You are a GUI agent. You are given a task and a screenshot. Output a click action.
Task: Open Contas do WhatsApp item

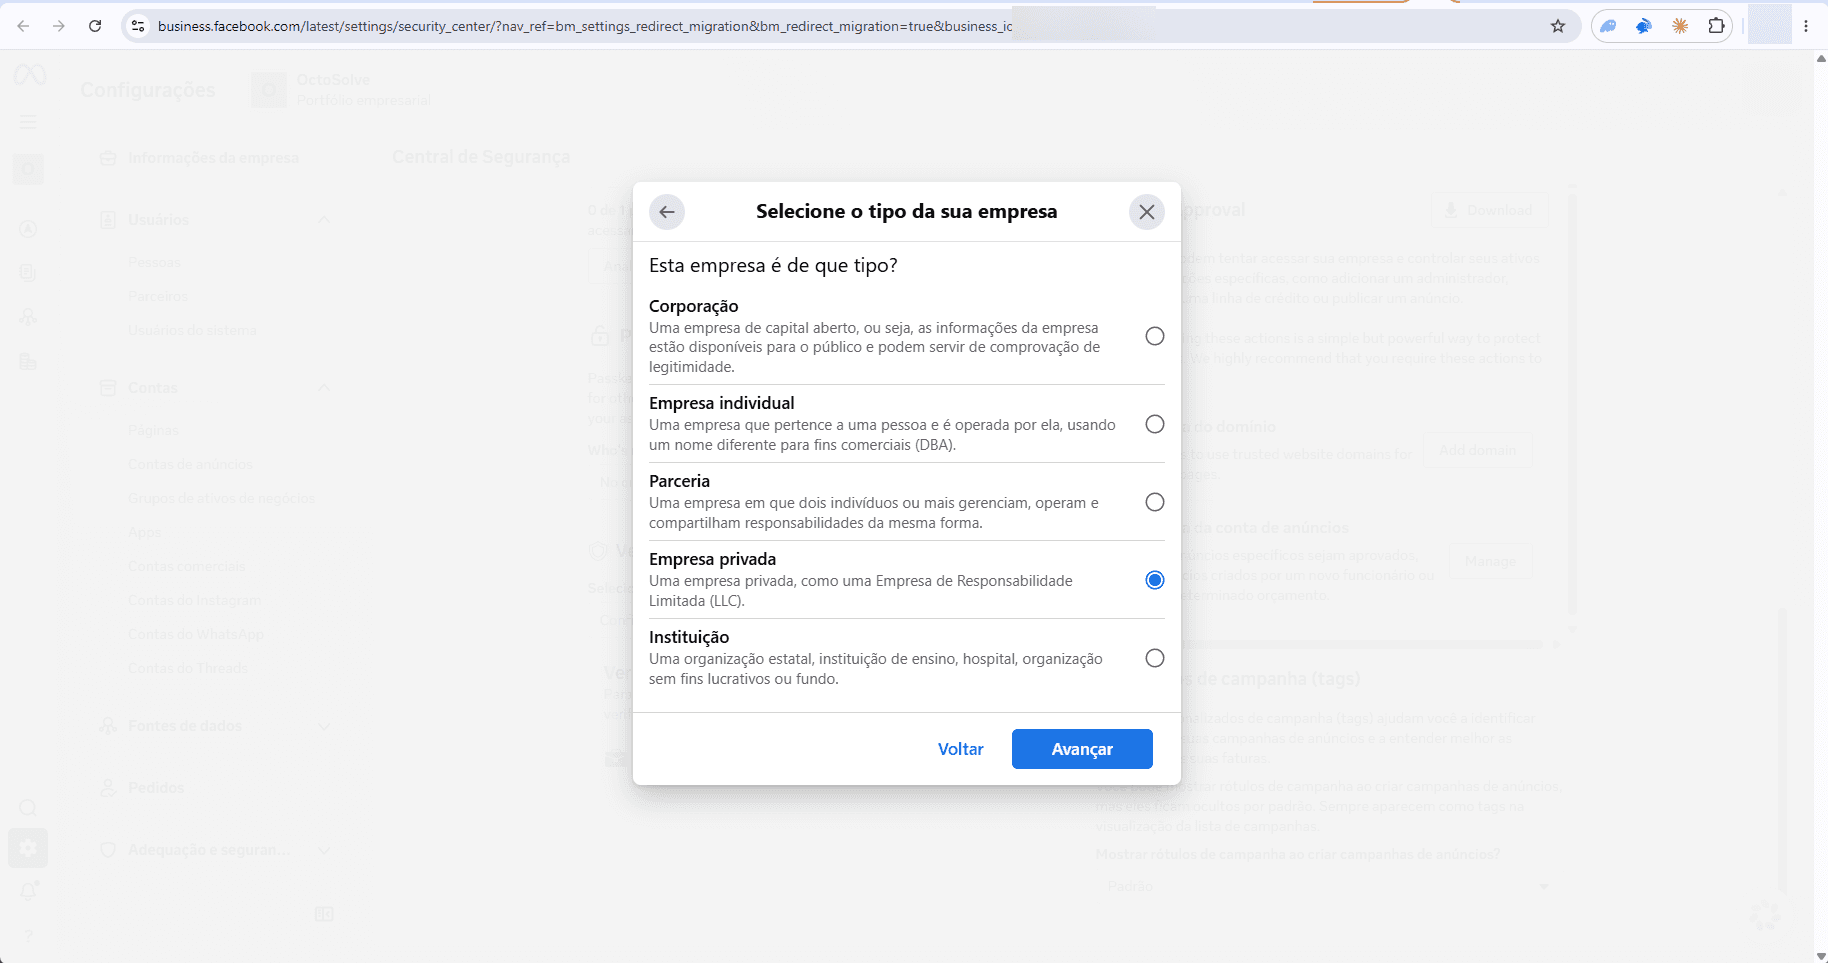click(x=196, y=634)
